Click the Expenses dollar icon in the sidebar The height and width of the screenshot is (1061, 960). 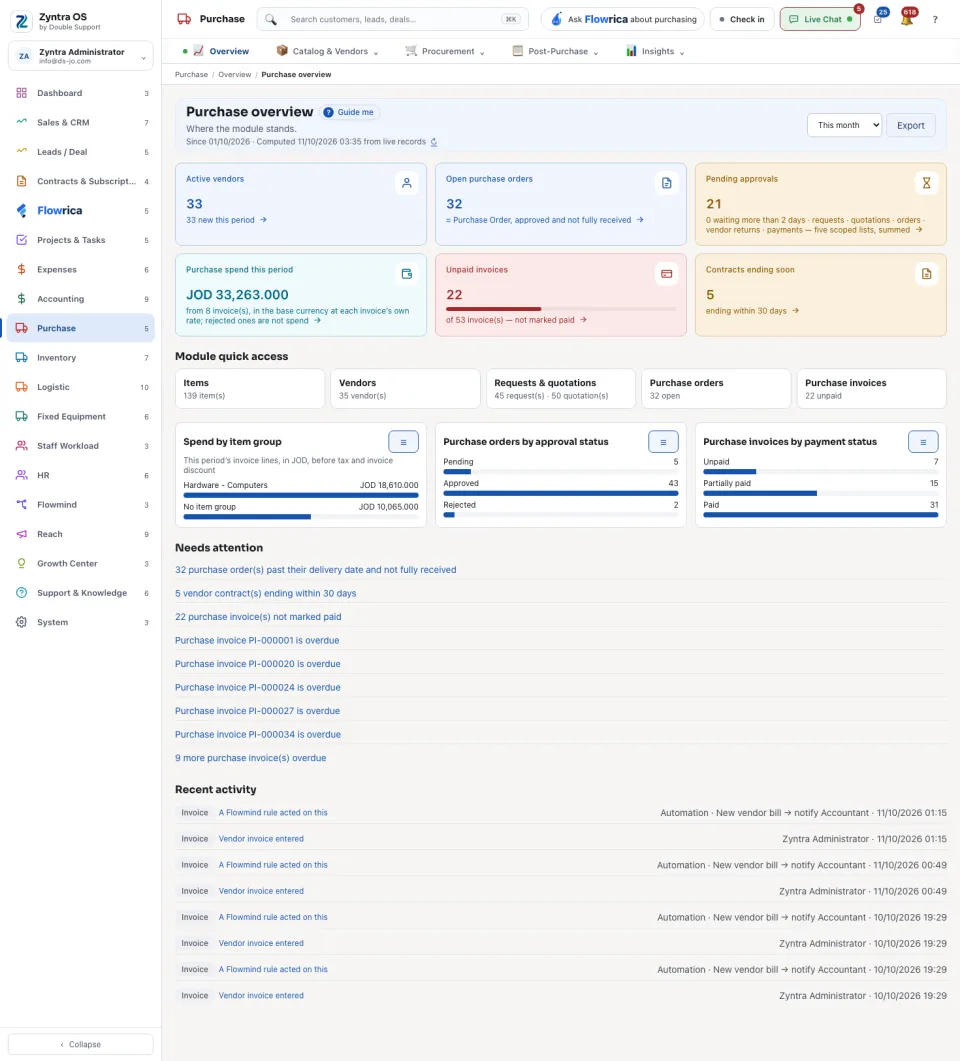22,269
